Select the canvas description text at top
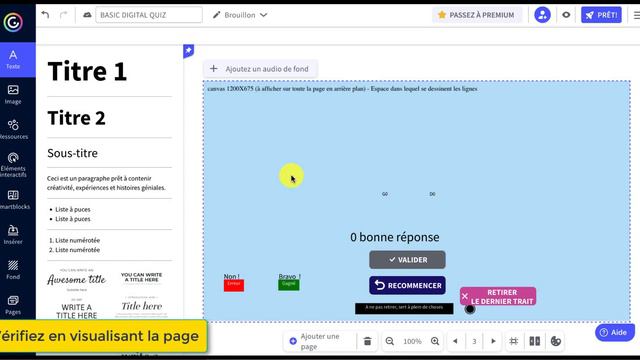640x360 pixels. pyautogui.click(x=342, y=89)
